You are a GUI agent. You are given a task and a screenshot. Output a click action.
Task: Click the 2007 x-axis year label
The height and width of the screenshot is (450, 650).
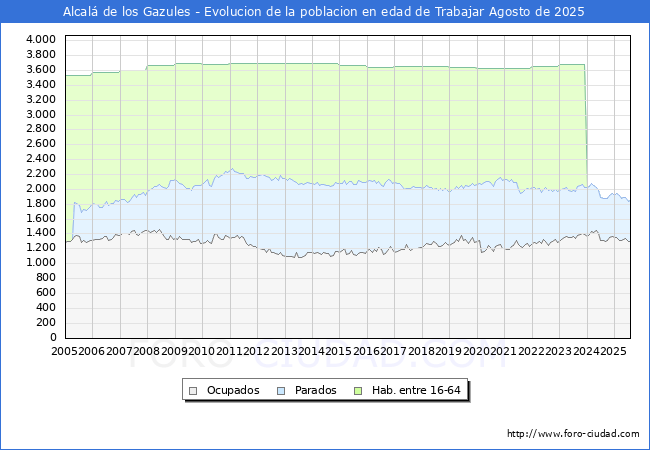click(x=119, y=351)
